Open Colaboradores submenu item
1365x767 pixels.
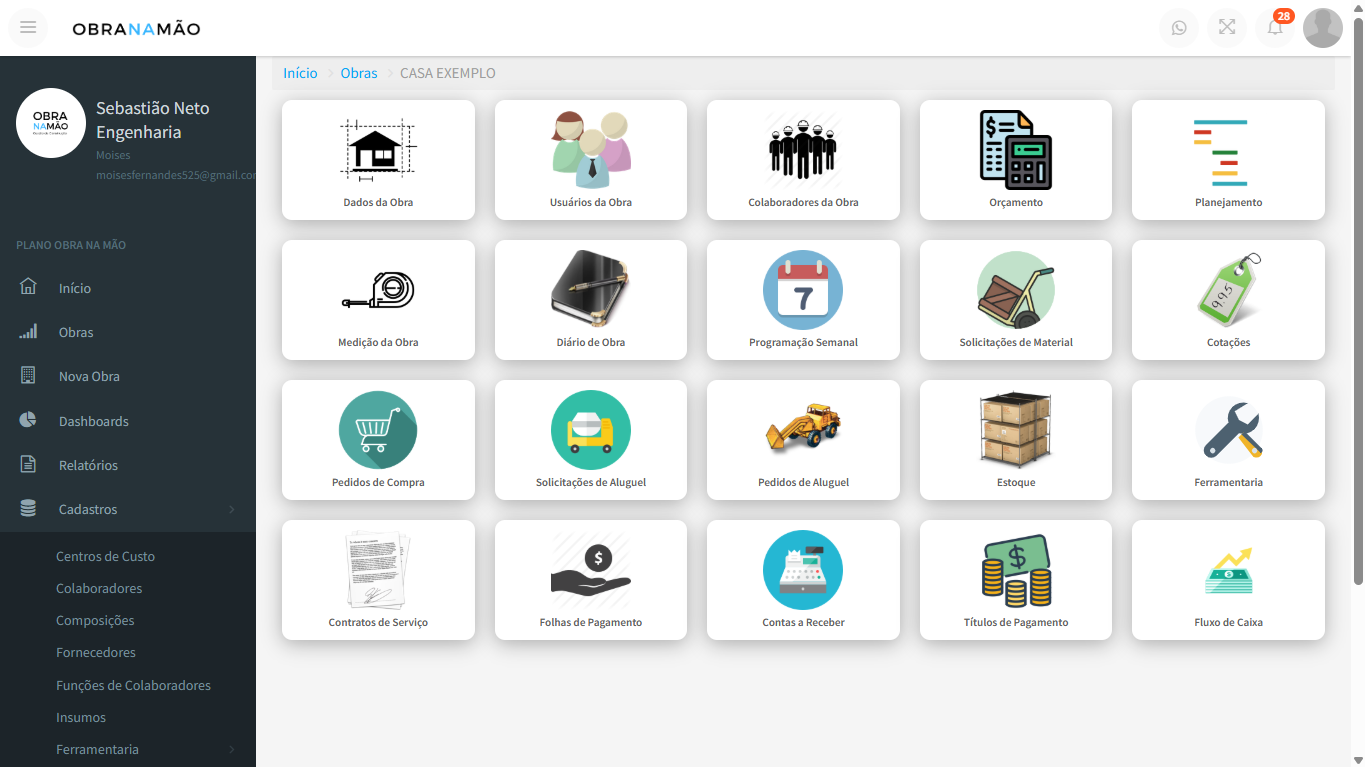click(x=99, y=588)
